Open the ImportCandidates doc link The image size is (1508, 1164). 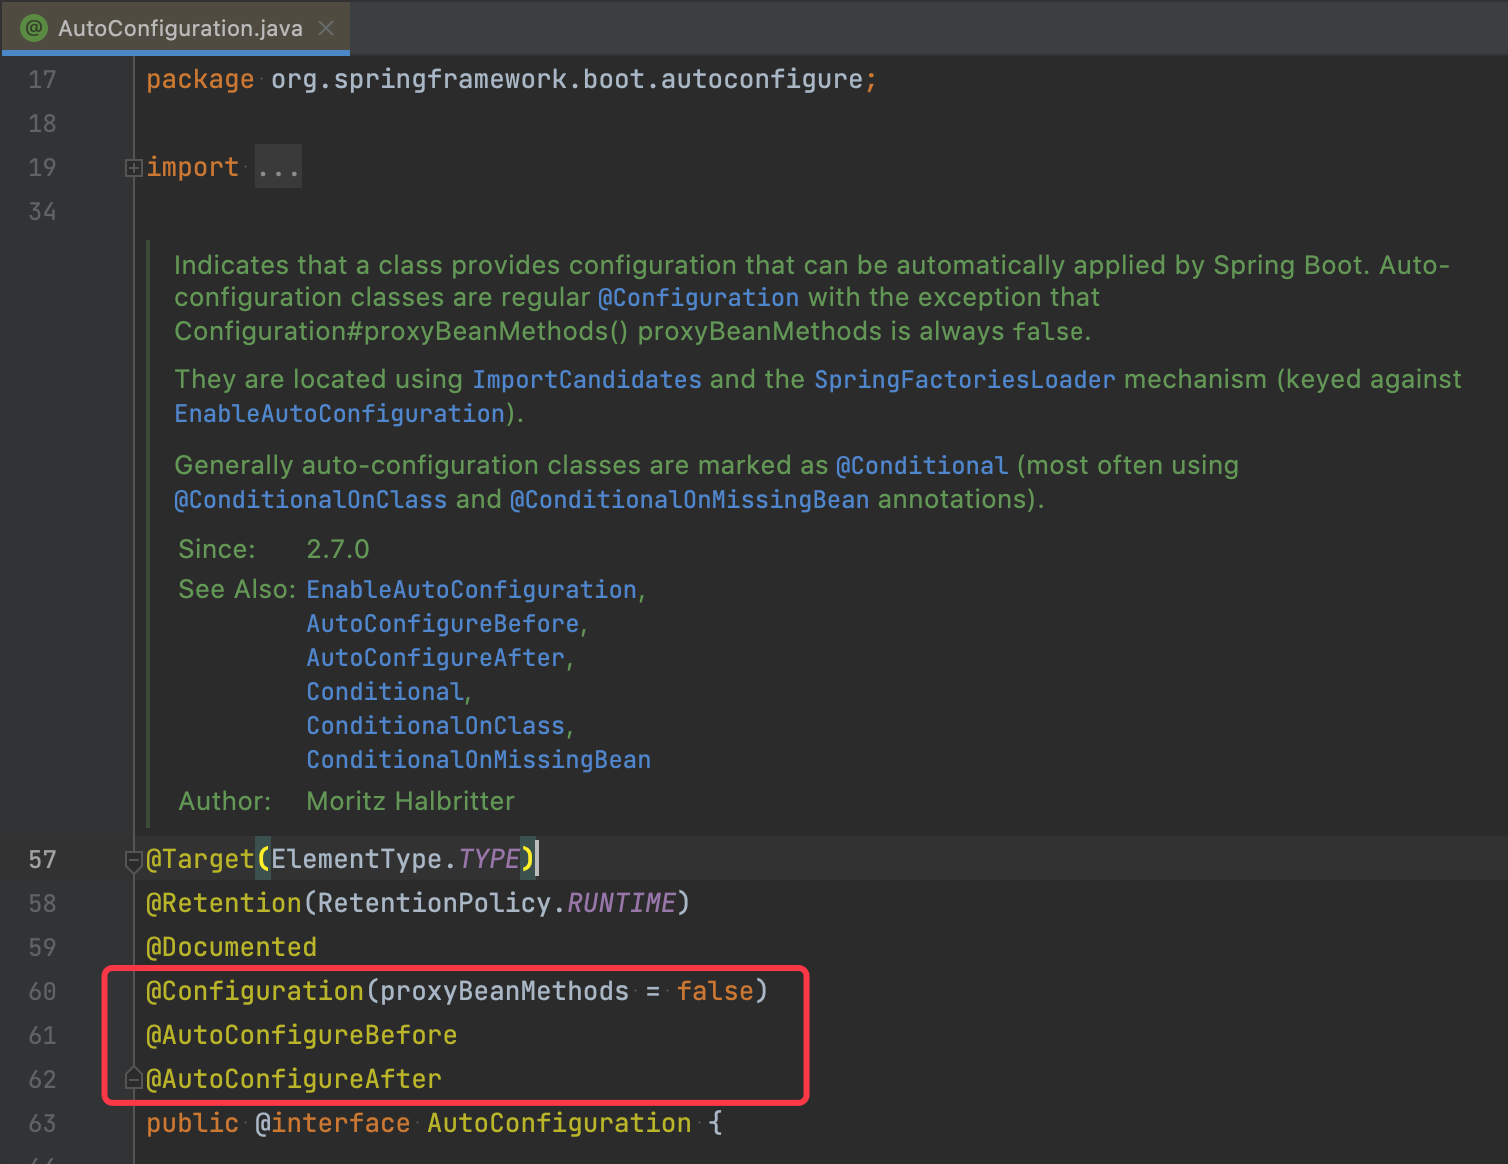point(587,379)
